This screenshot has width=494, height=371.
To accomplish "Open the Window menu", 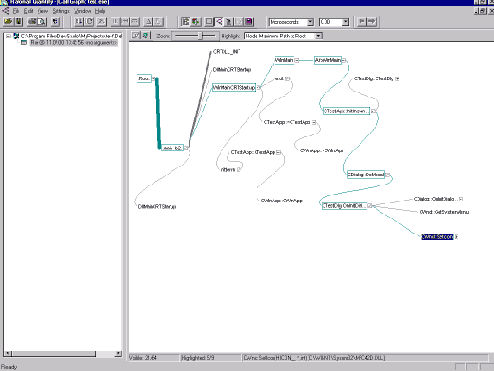I will coord(83,11).
